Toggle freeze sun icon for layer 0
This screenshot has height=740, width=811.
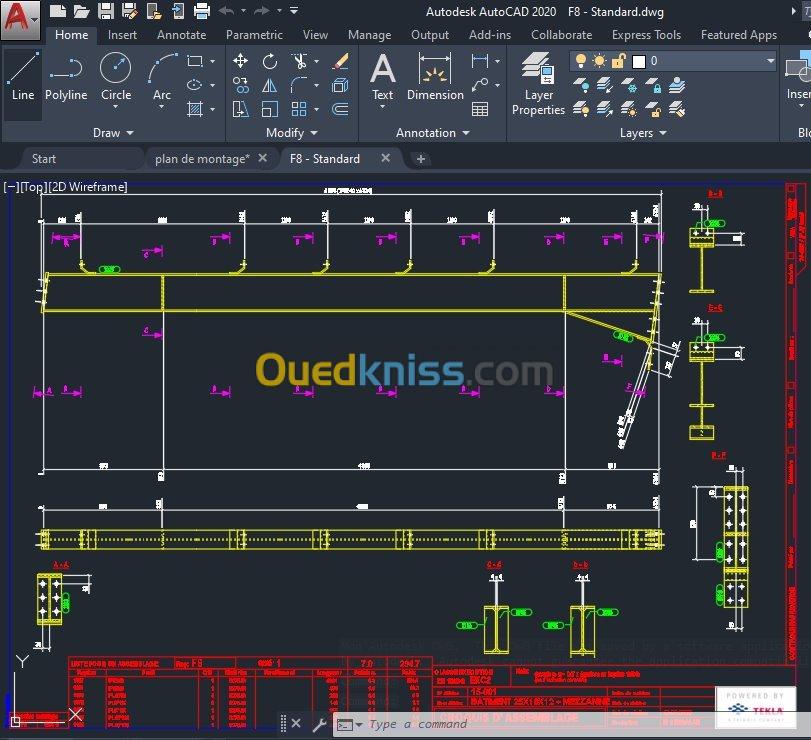[599, 61]
